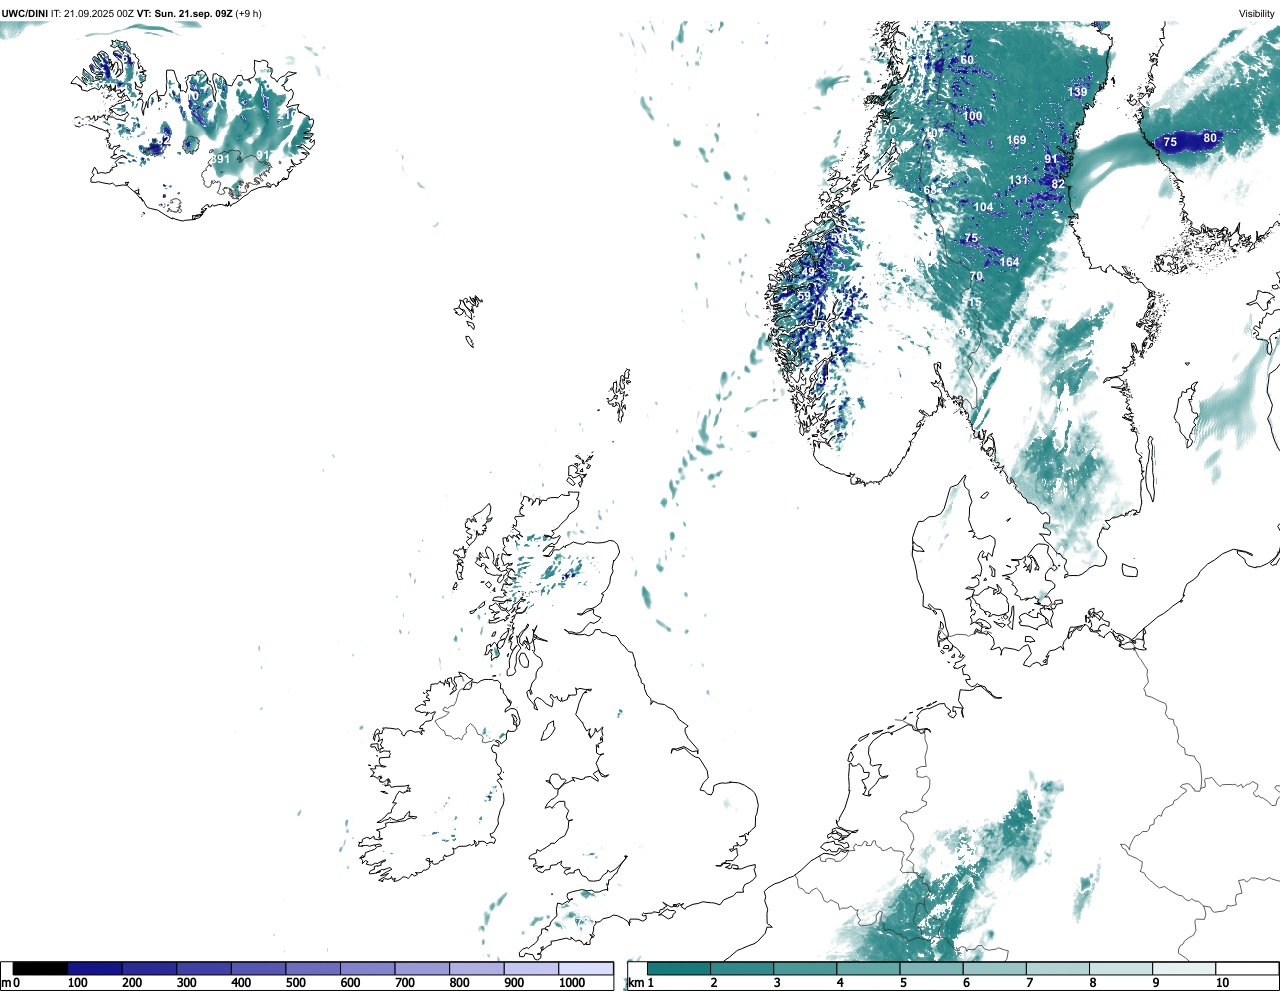The height and width of the screenshot is (991, 1280).
Task: Click the '82' value near Swedish coast
Action: click(x=1058, y=184)
